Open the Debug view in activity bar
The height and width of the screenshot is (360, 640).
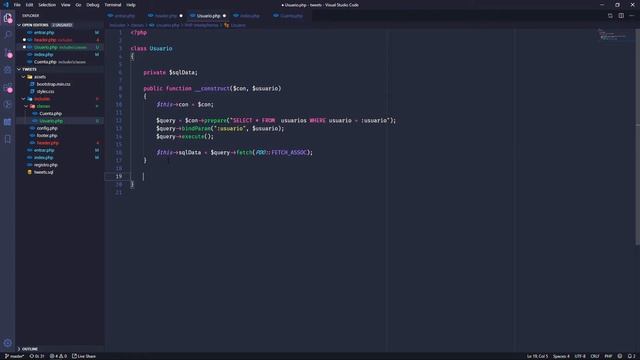(8, 70)
